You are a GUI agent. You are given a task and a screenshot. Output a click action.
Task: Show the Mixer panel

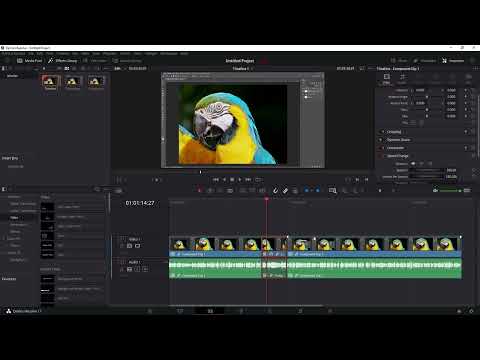coord(399,61)
